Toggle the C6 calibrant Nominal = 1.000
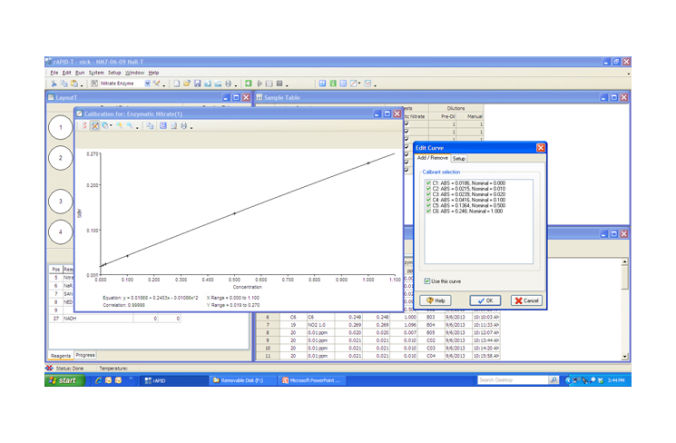 [x=428, y=212]
